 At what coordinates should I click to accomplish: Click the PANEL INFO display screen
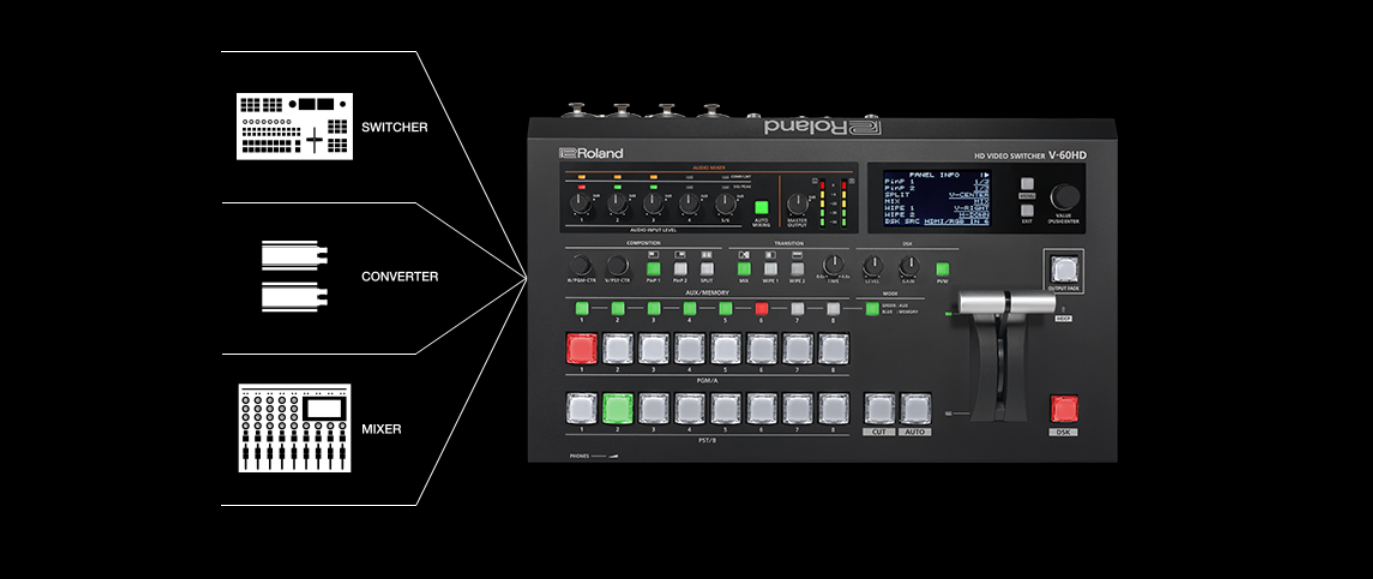[937, 199]
